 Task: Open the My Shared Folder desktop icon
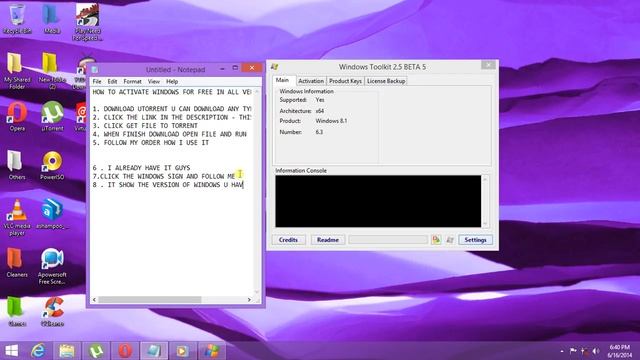pos(17,71)
